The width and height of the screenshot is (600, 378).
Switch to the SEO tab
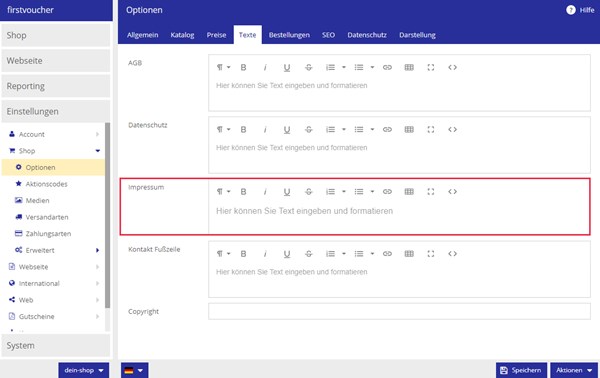(328, 35)
